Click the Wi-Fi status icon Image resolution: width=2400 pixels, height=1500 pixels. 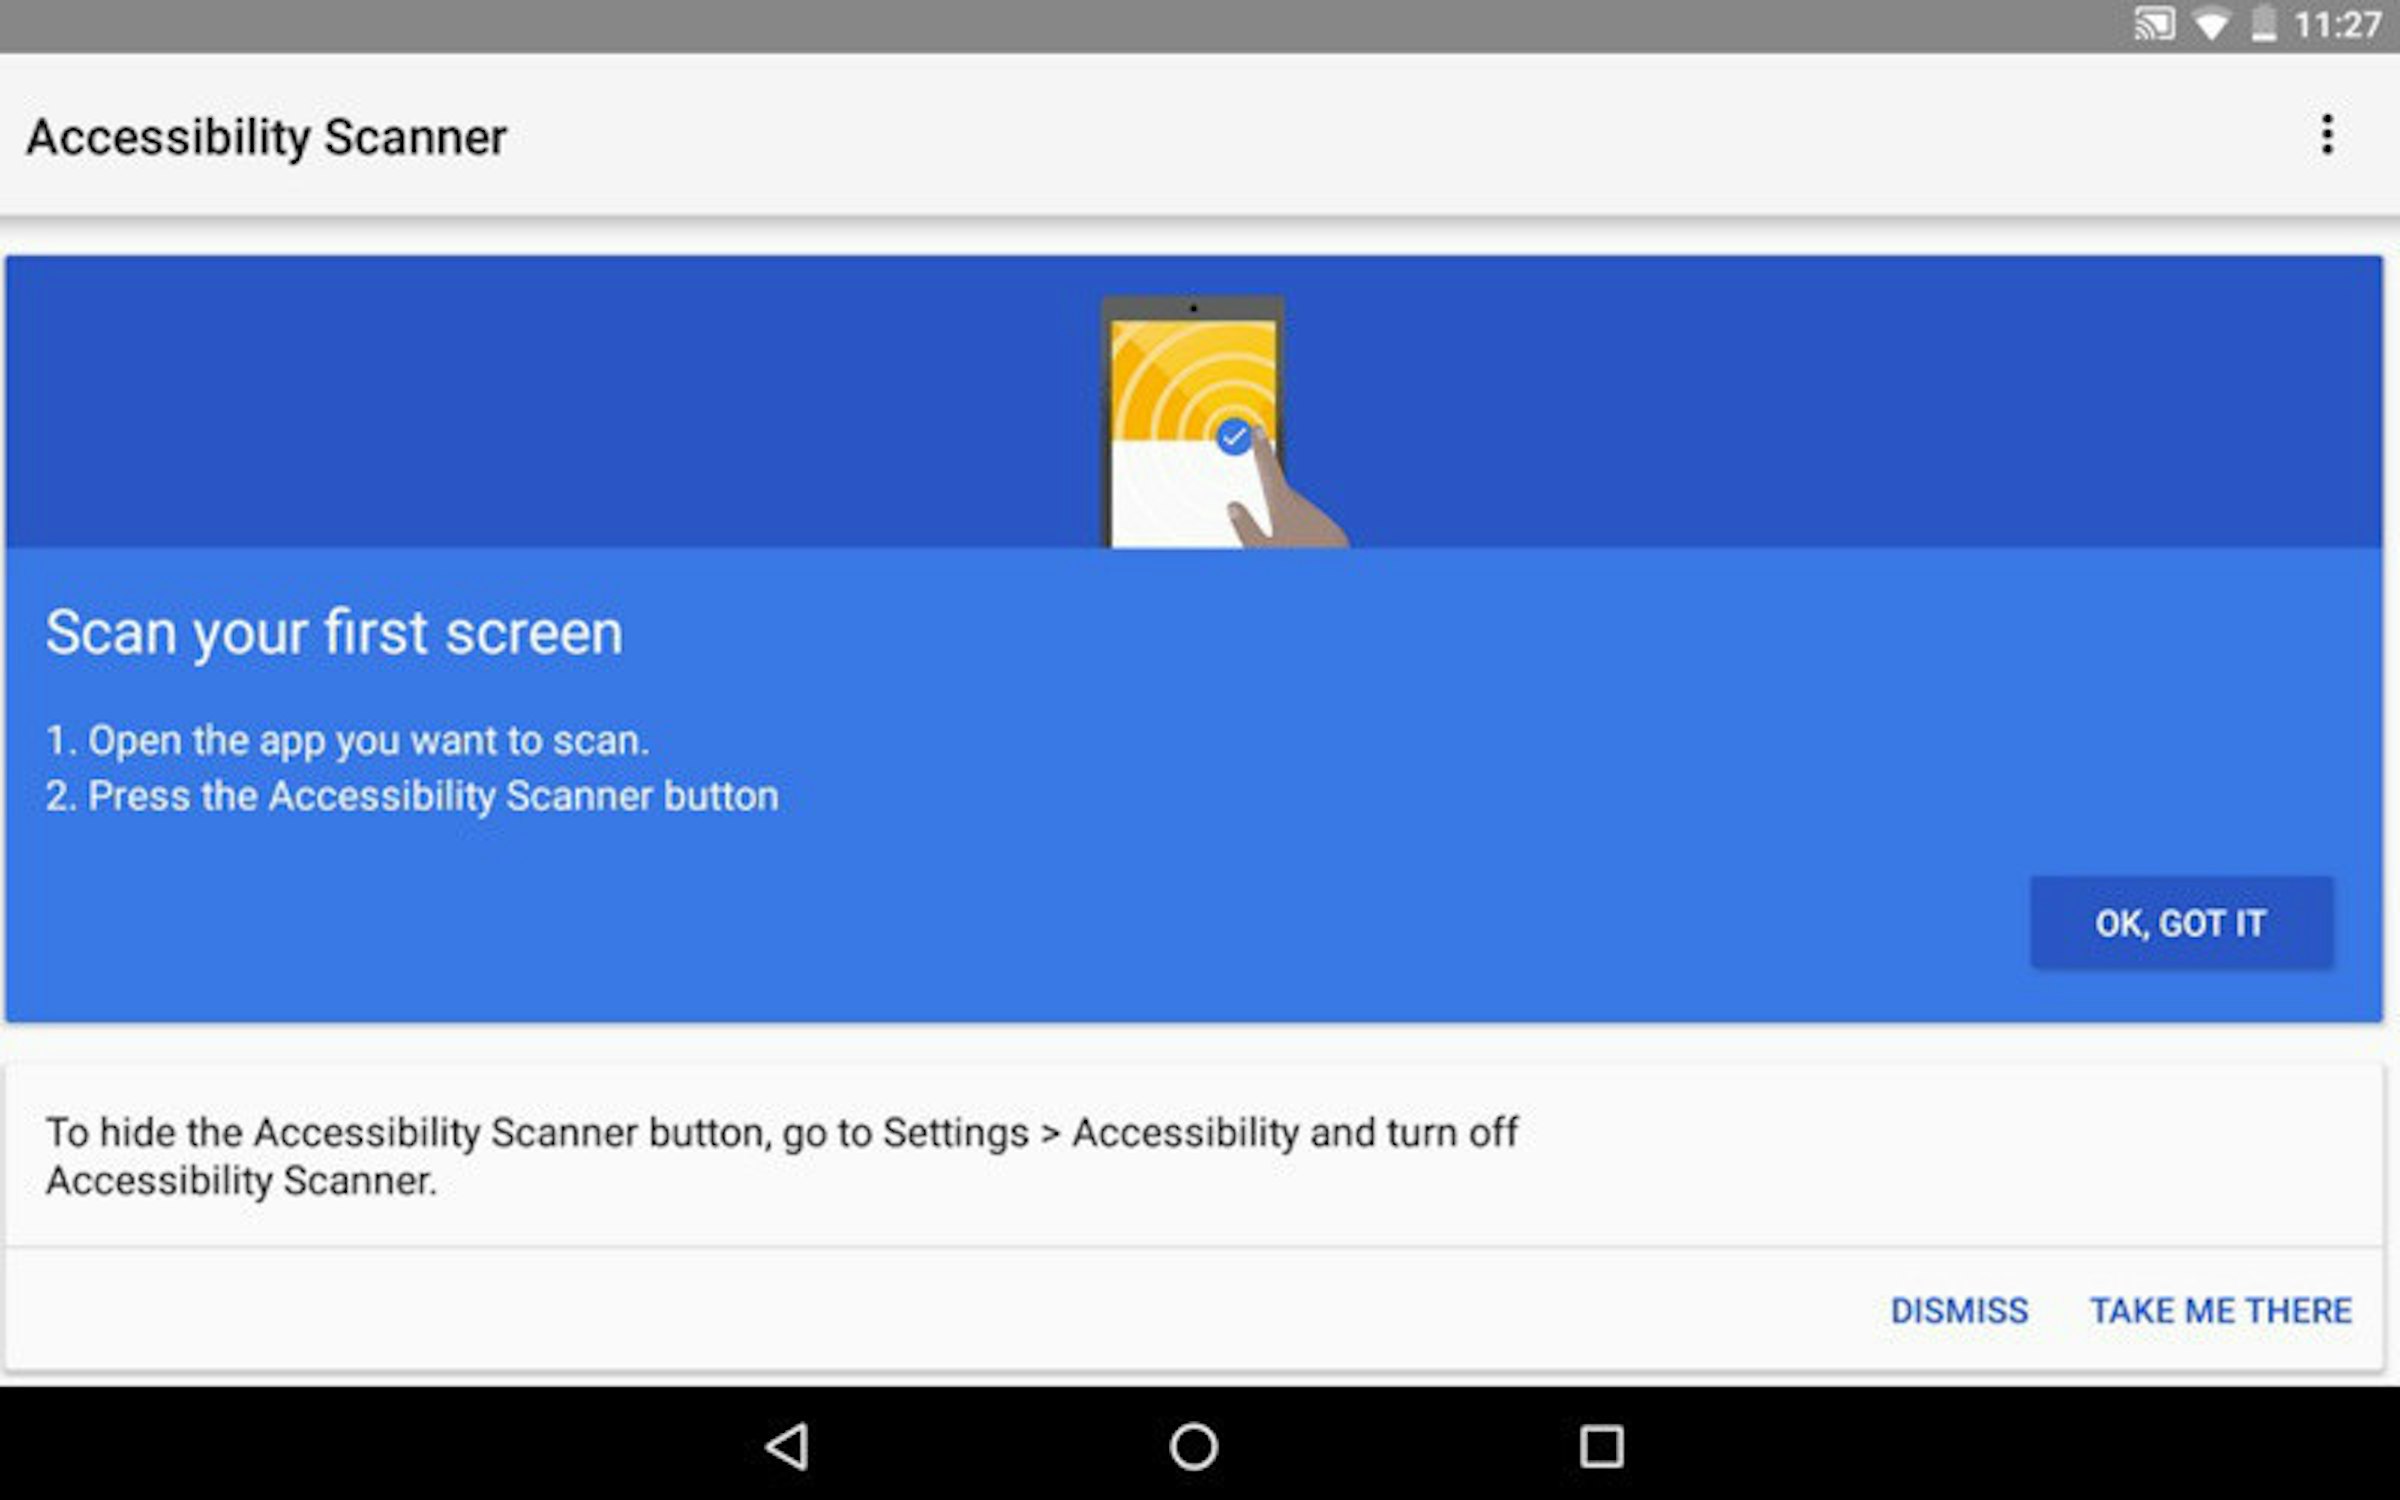point(2211,25)
